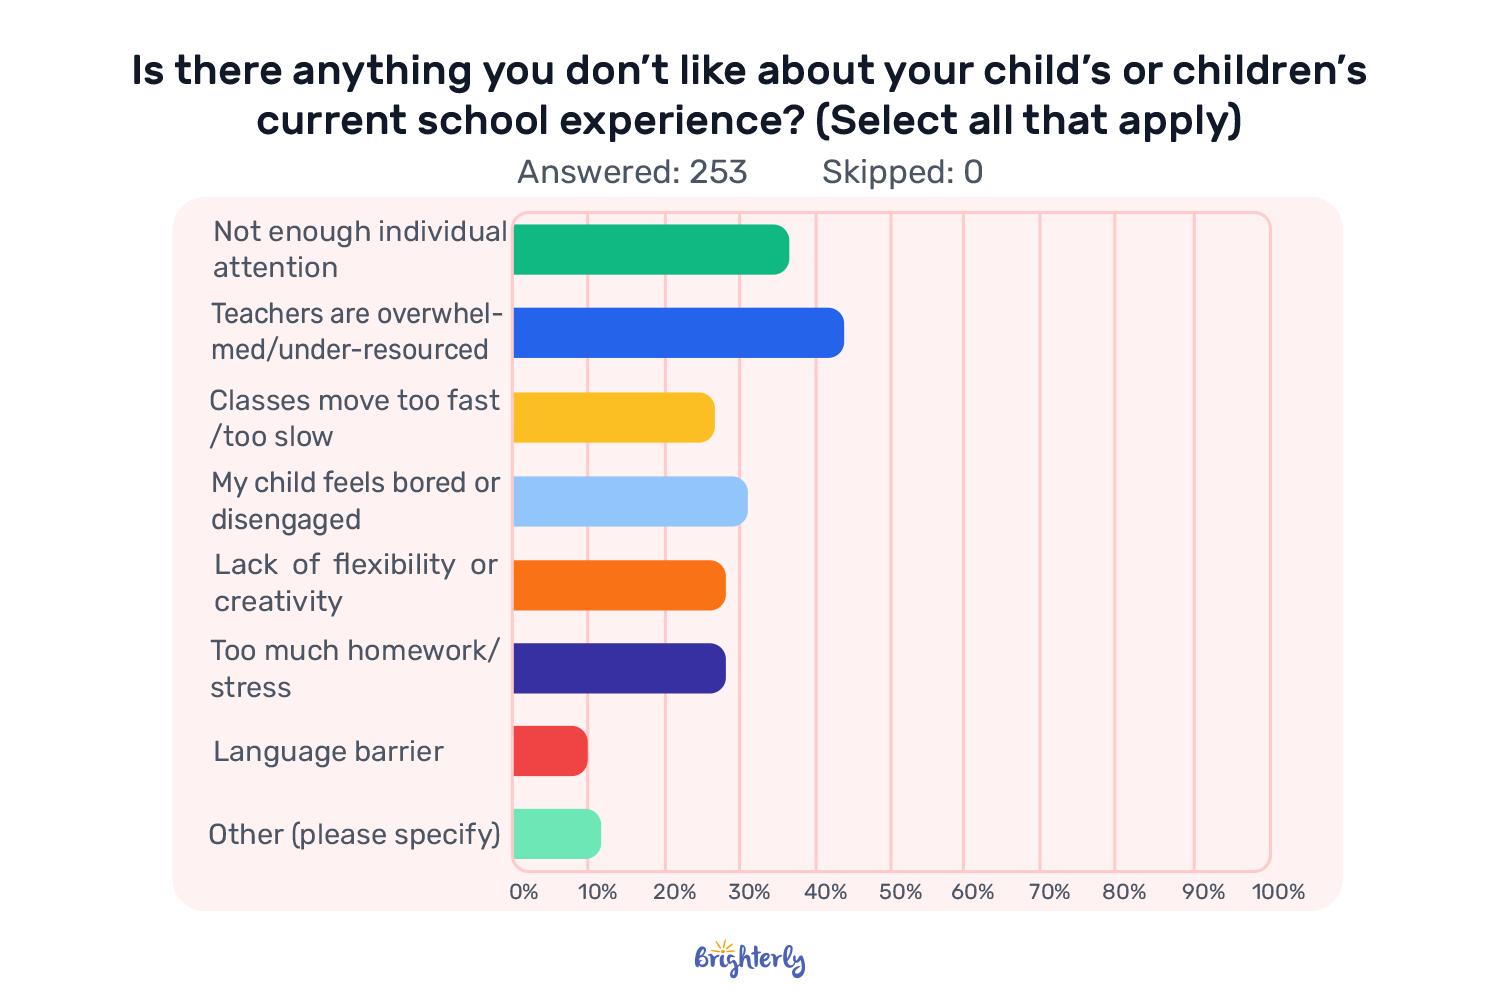Click the 'Not enough individual attention' label
Image resolution: width=1500 pixels, height=1000 pixels.
(360, 249)
